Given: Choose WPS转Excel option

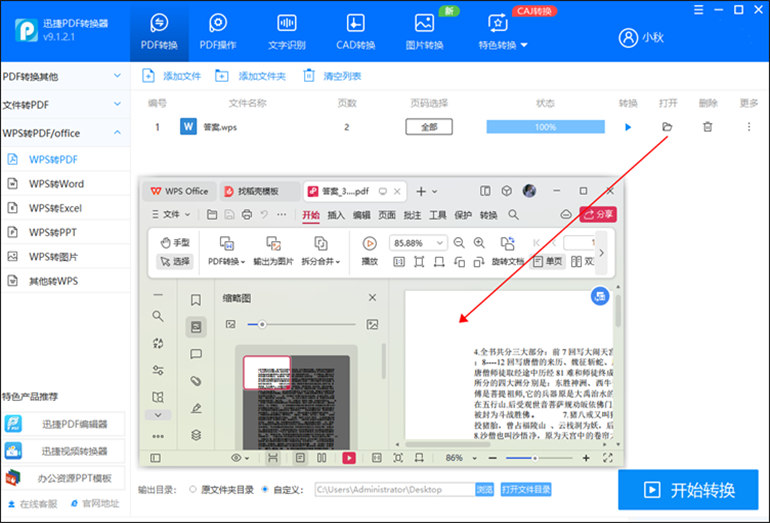Looking at the screenshot, I should pyautogui.click(x=65, y=208).
